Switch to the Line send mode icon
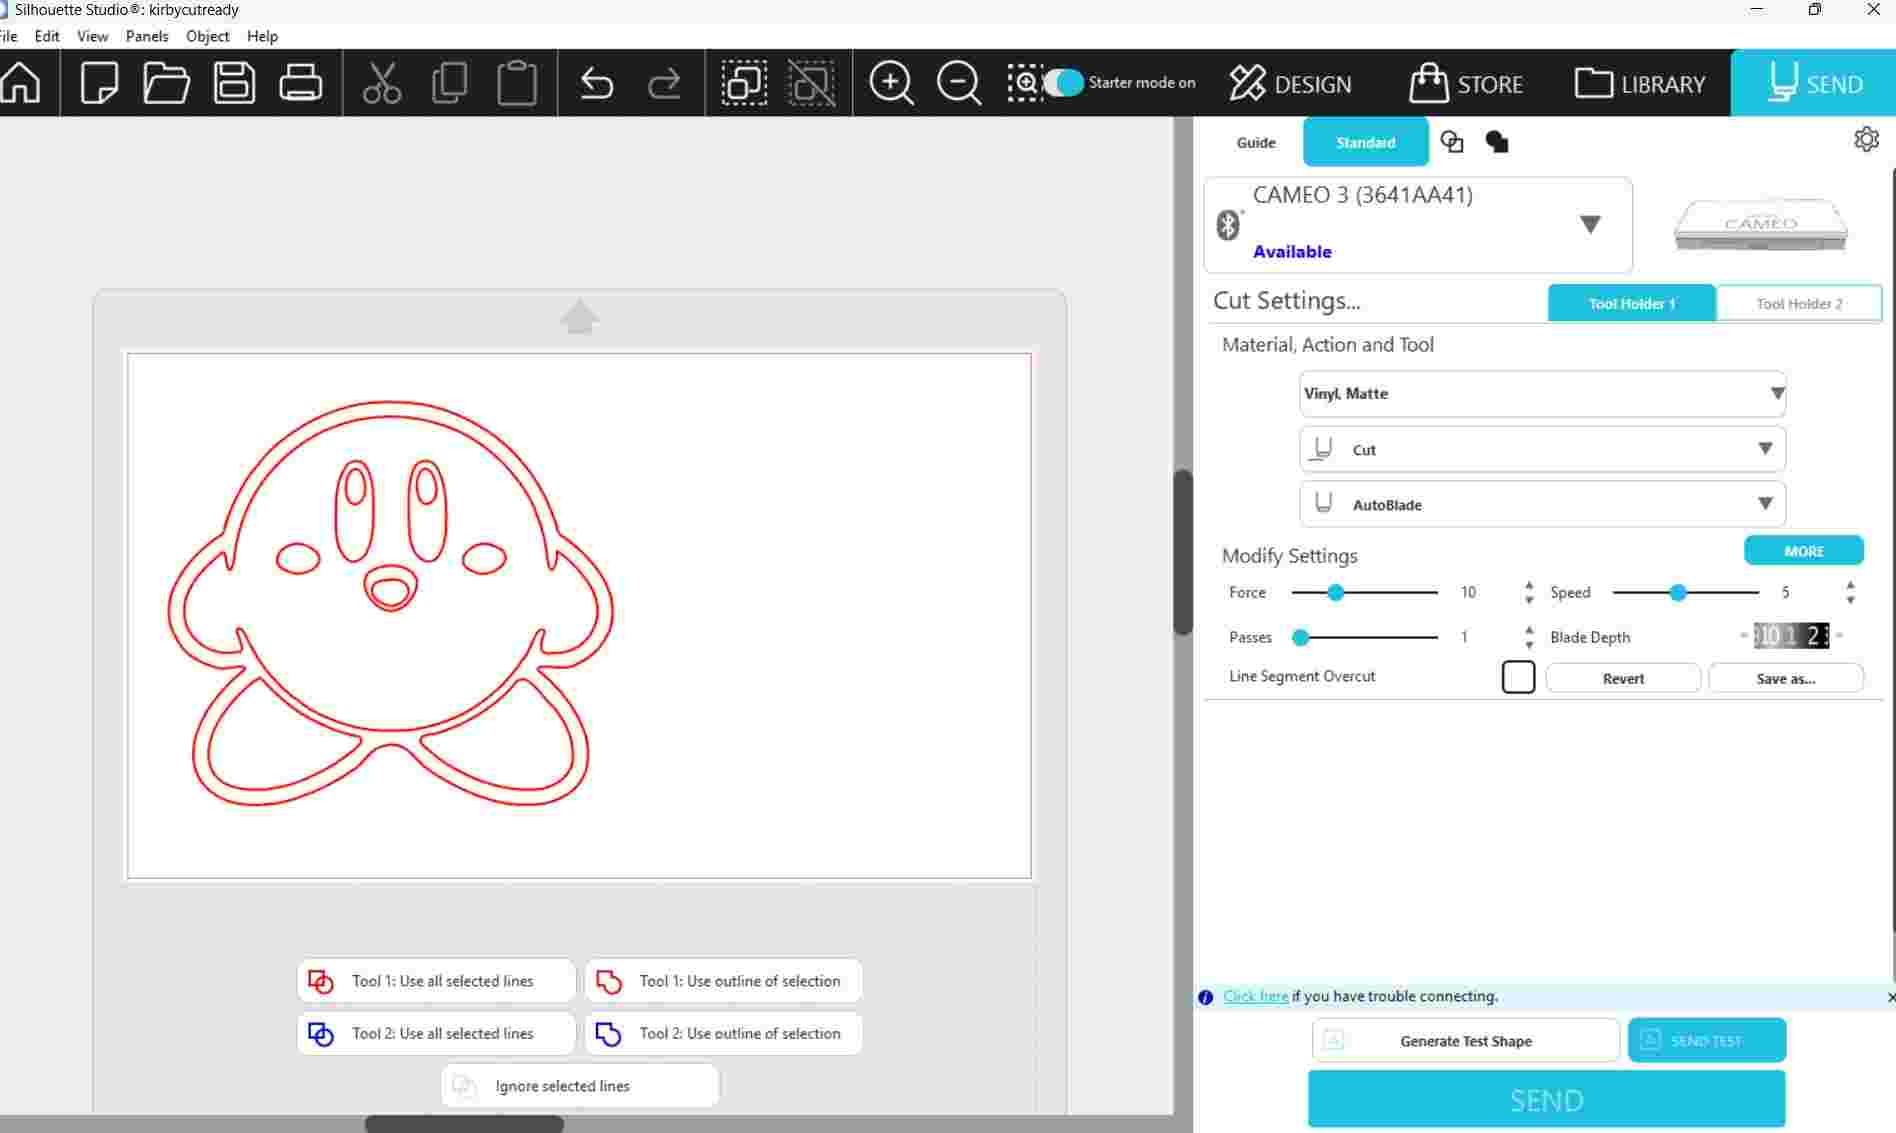1896x1133 pixels. point(1452,142)
